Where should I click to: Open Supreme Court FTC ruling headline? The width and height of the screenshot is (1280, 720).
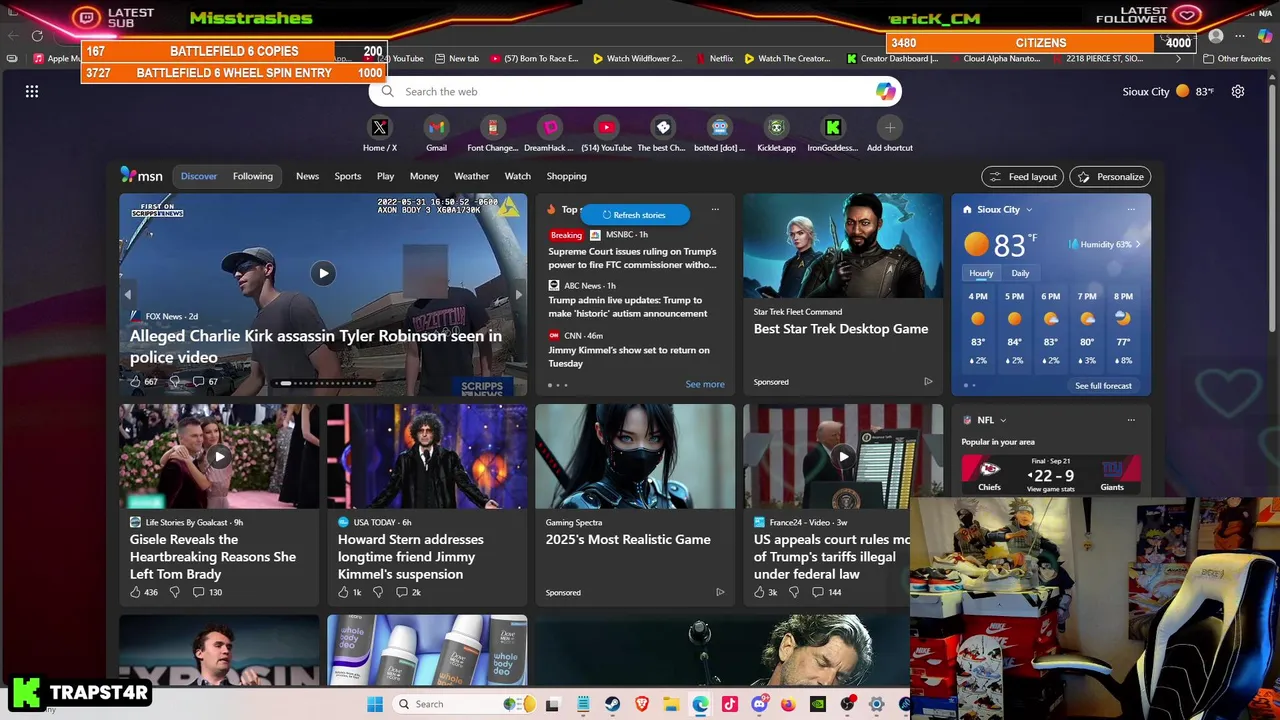pyautogui.click(x=632, y=258)
